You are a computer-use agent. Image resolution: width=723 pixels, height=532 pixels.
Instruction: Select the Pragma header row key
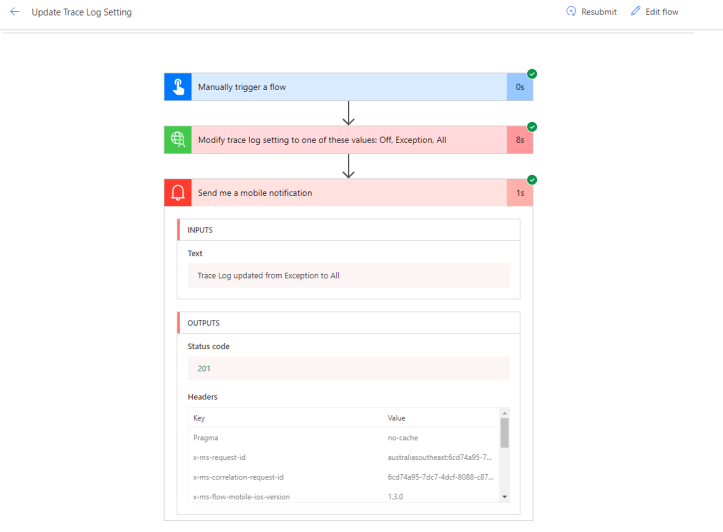pyautogui.click(x=206, y=437)
